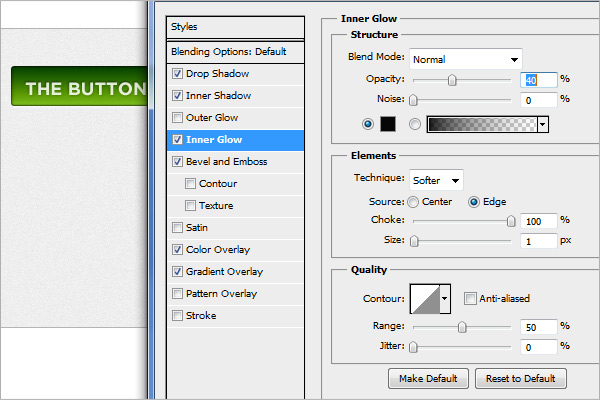The height and width of the screenshot is (400, 600).
Task: Click the Noise value field
Action: (x=538, y=100)
